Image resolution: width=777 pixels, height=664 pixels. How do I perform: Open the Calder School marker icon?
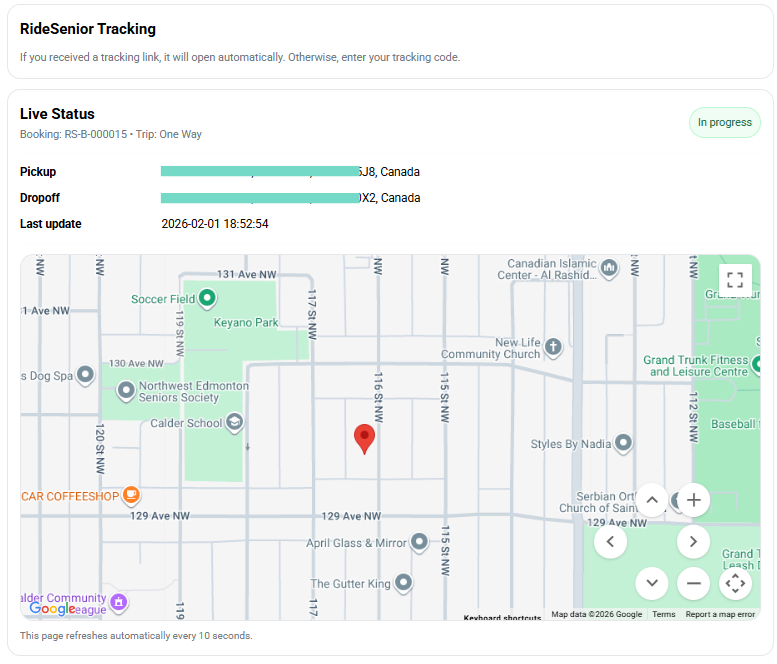coord(234,422)
